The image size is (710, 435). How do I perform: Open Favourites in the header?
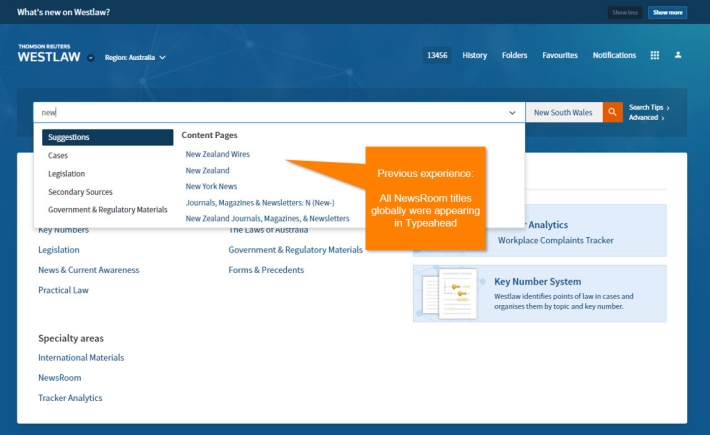(560, 55)
